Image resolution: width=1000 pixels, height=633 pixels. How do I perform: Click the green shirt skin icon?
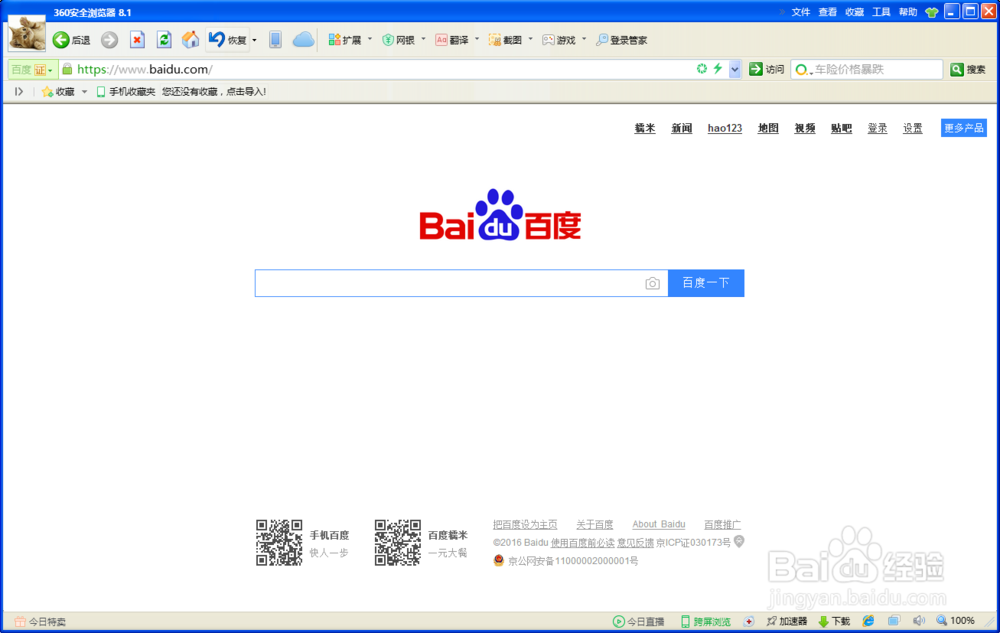point(932,12)
